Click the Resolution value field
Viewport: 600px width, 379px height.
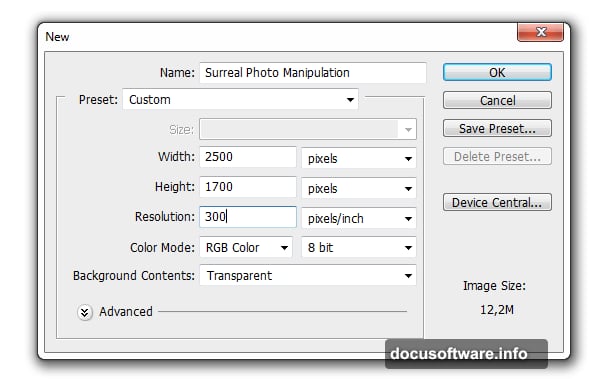click(x=248, y=217)
